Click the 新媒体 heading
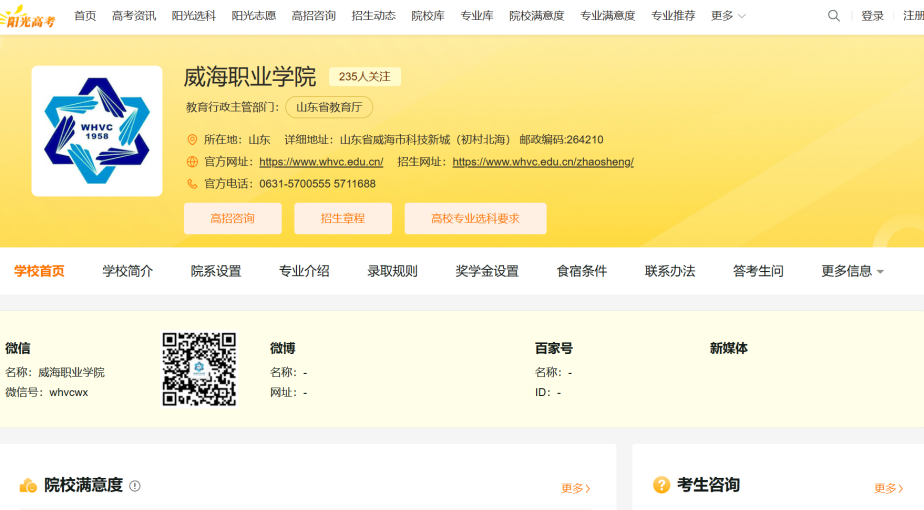Image resolution: width=924 pixels, height=510 pixels. [x=728, y=348]
